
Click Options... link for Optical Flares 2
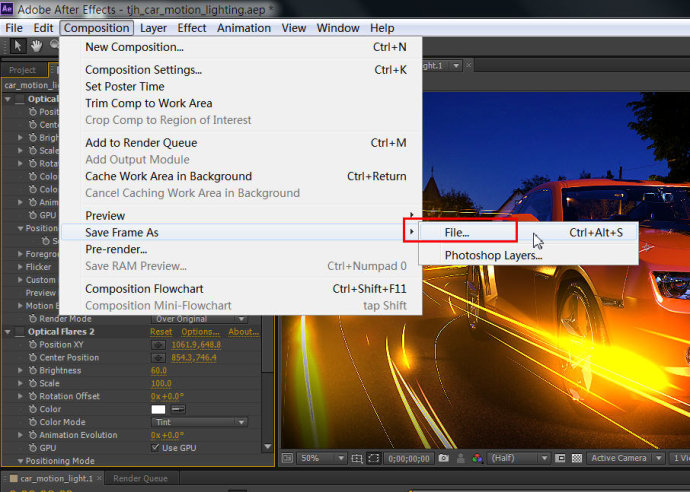tap(200, 332)
